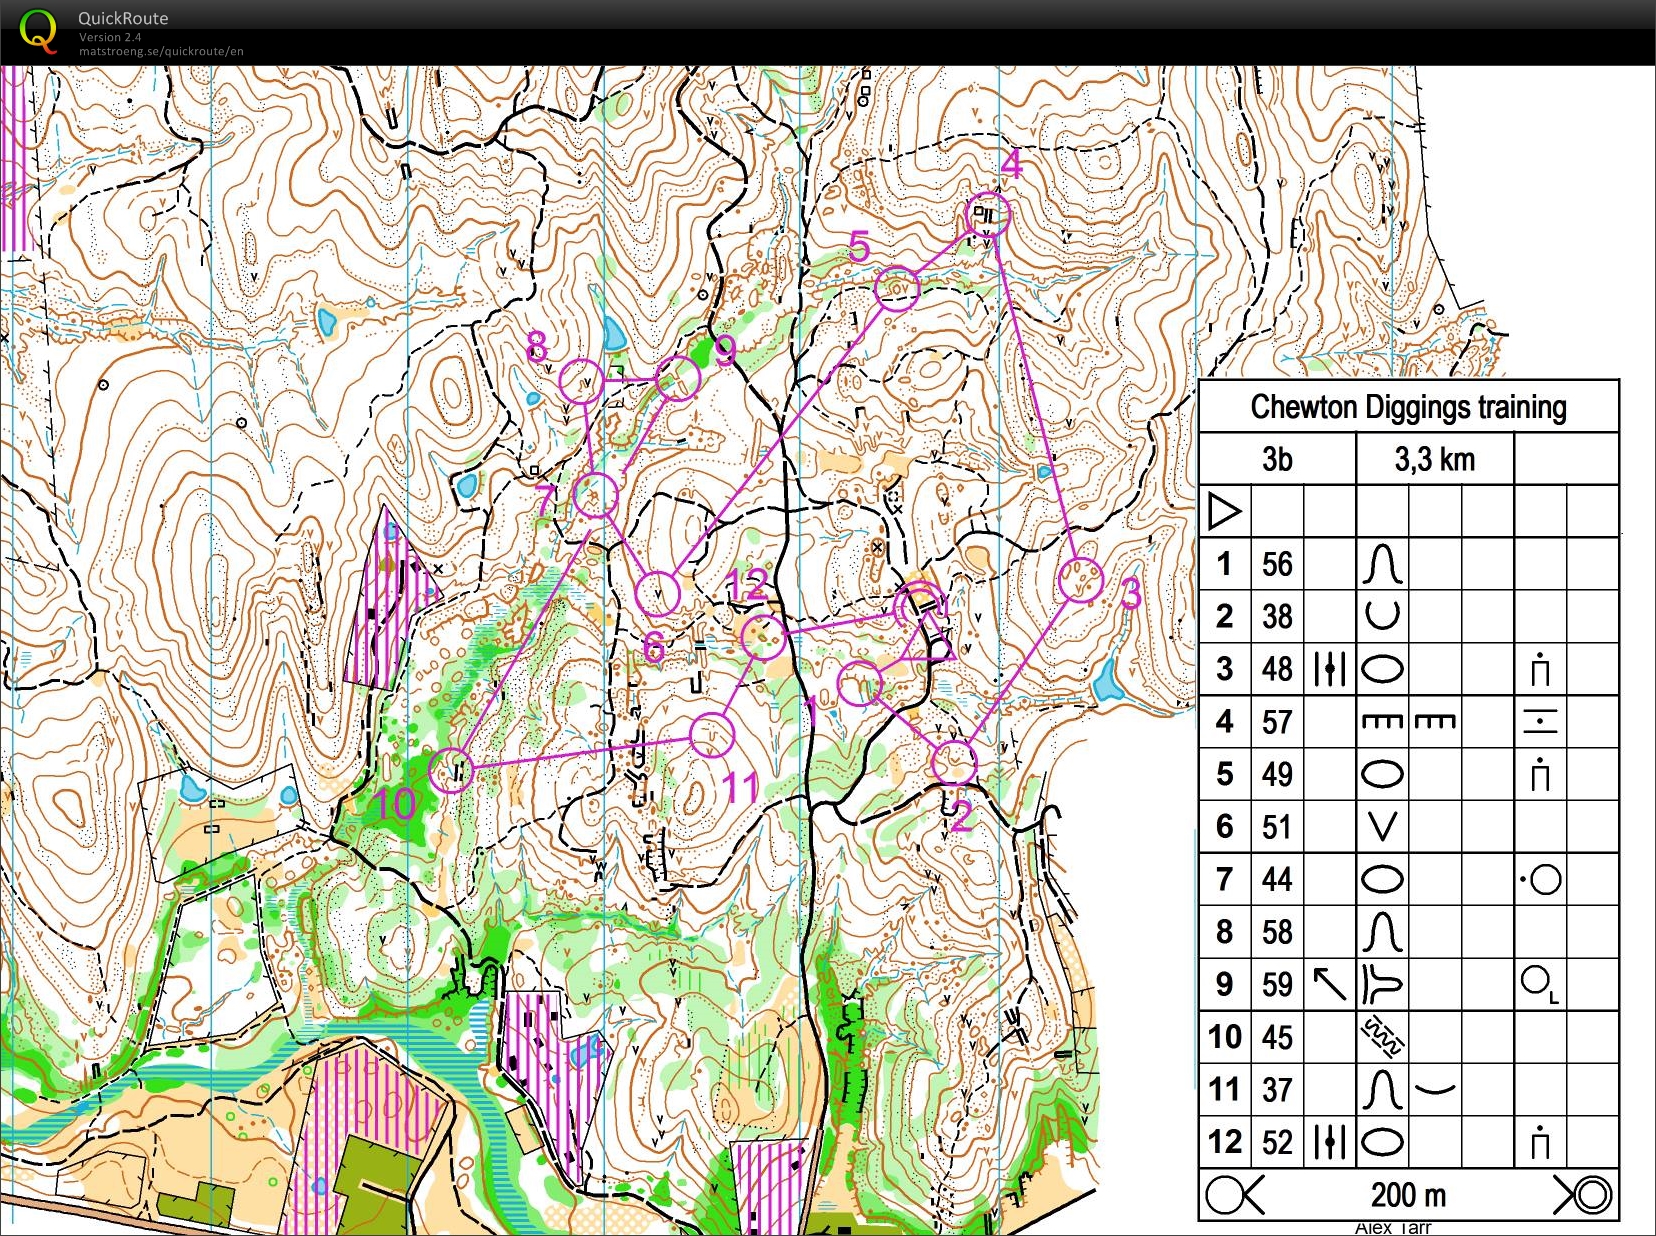Open the matstroeng.se/quickroute/en link
This screenshot has width=1656, height=1236.
161,52
